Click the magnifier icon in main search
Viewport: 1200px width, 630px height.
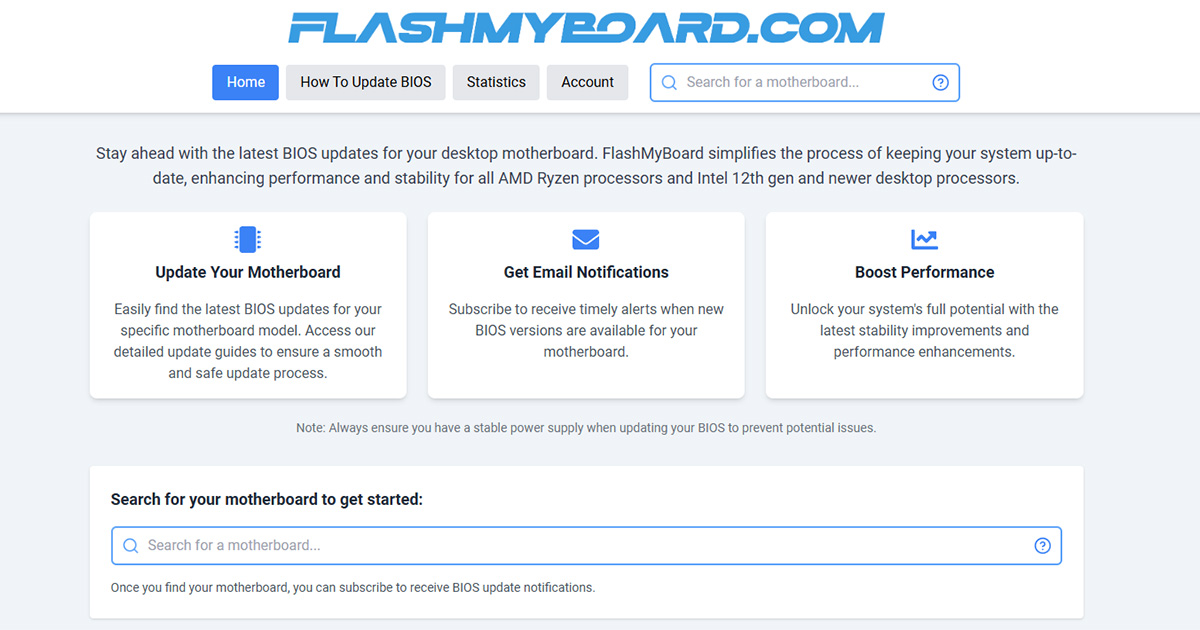coord(130,546)
